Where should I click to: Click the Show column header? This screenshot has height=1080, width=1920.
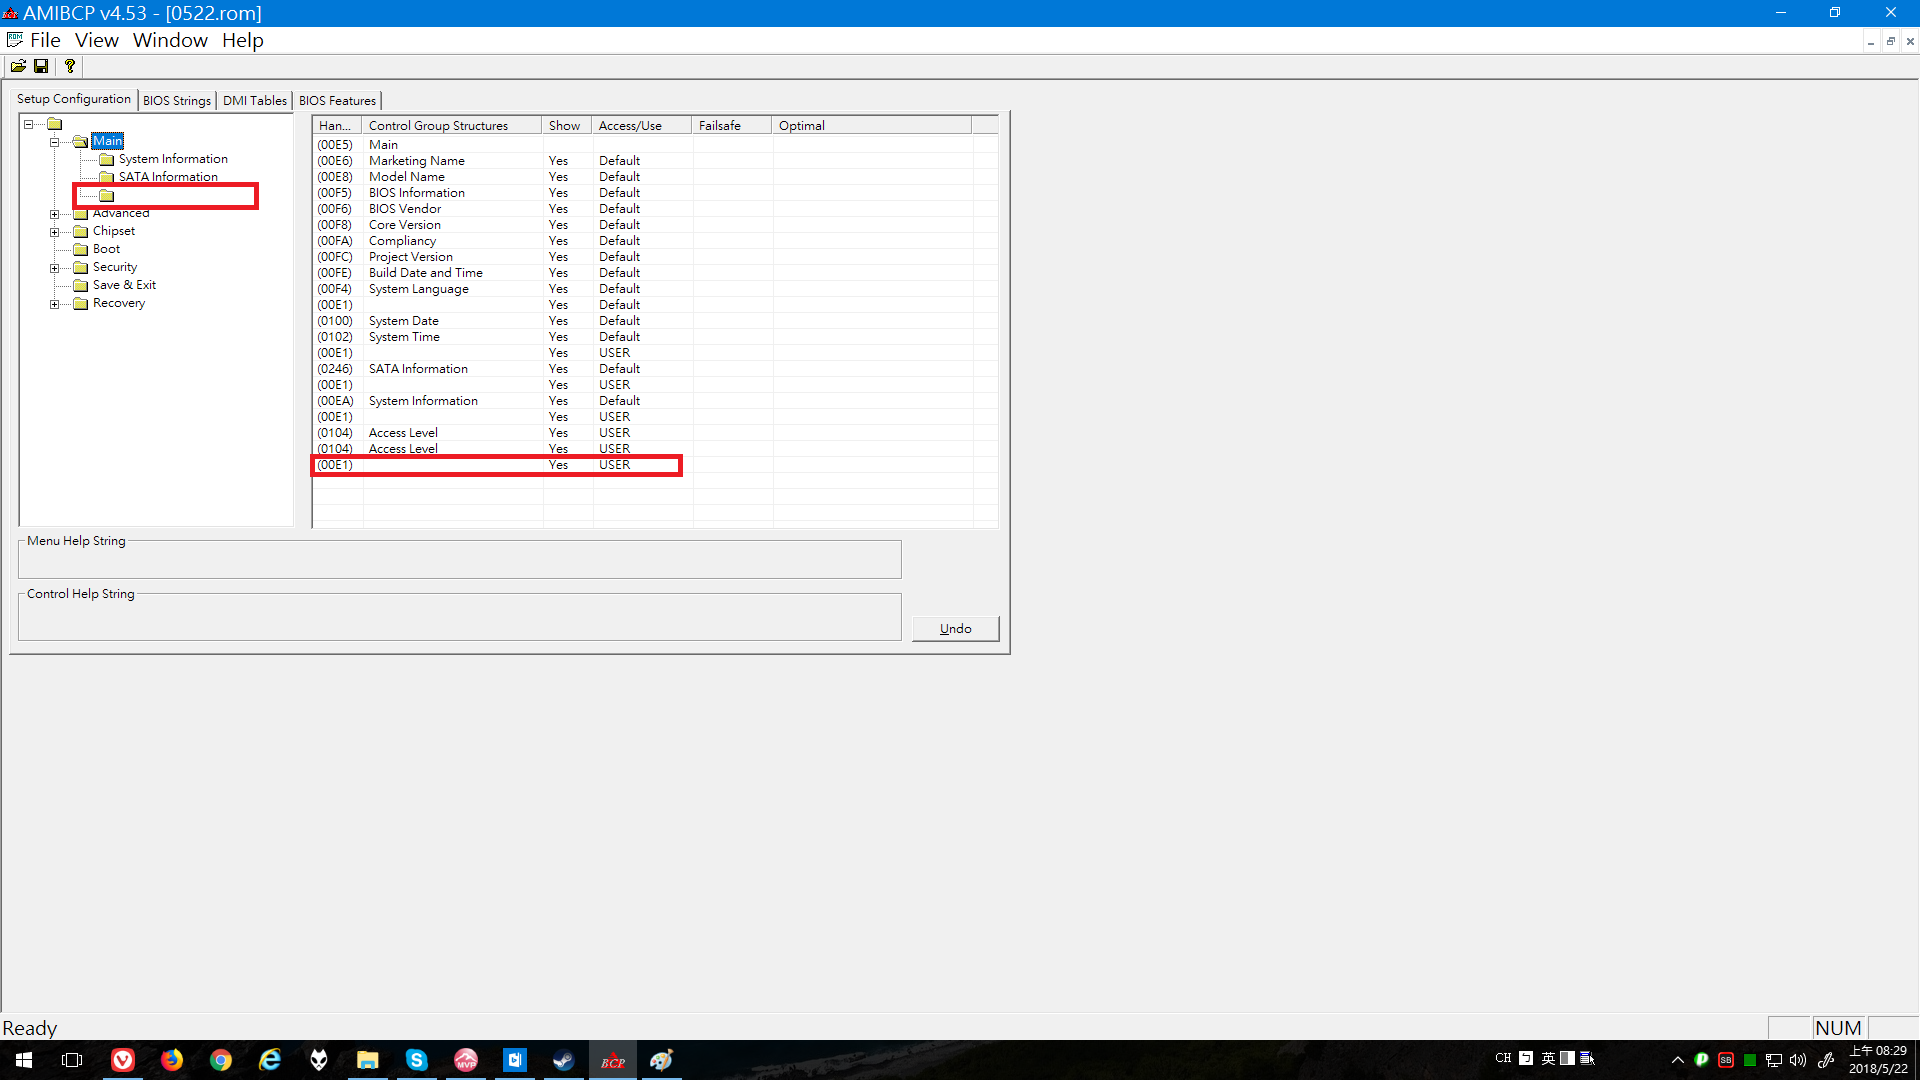(x=567, y=125)
